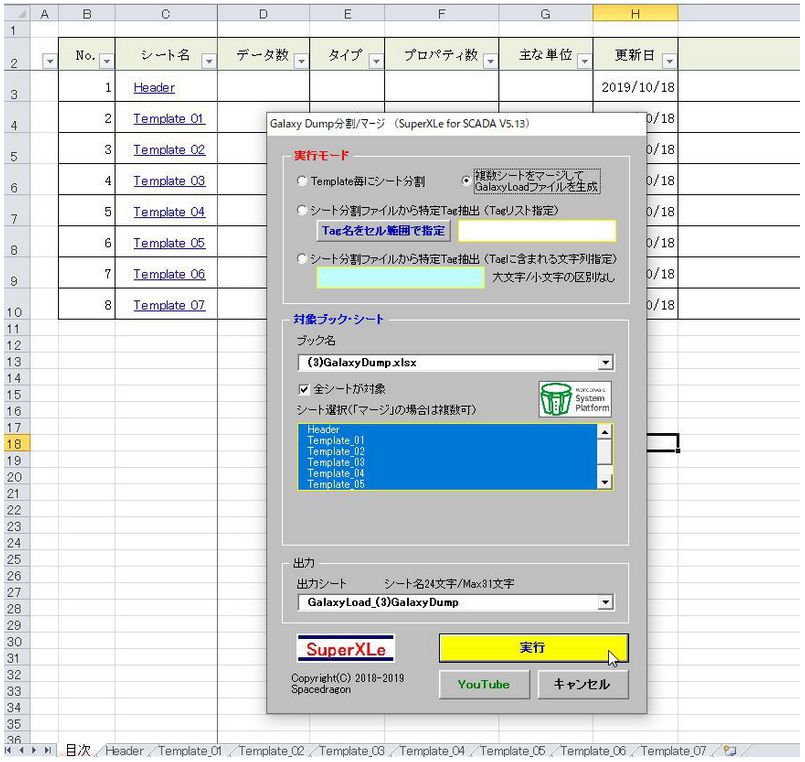Open the filter dropdown for シート名 column
Viewport: 805px width, 762px height.
[x=209, y=62]
